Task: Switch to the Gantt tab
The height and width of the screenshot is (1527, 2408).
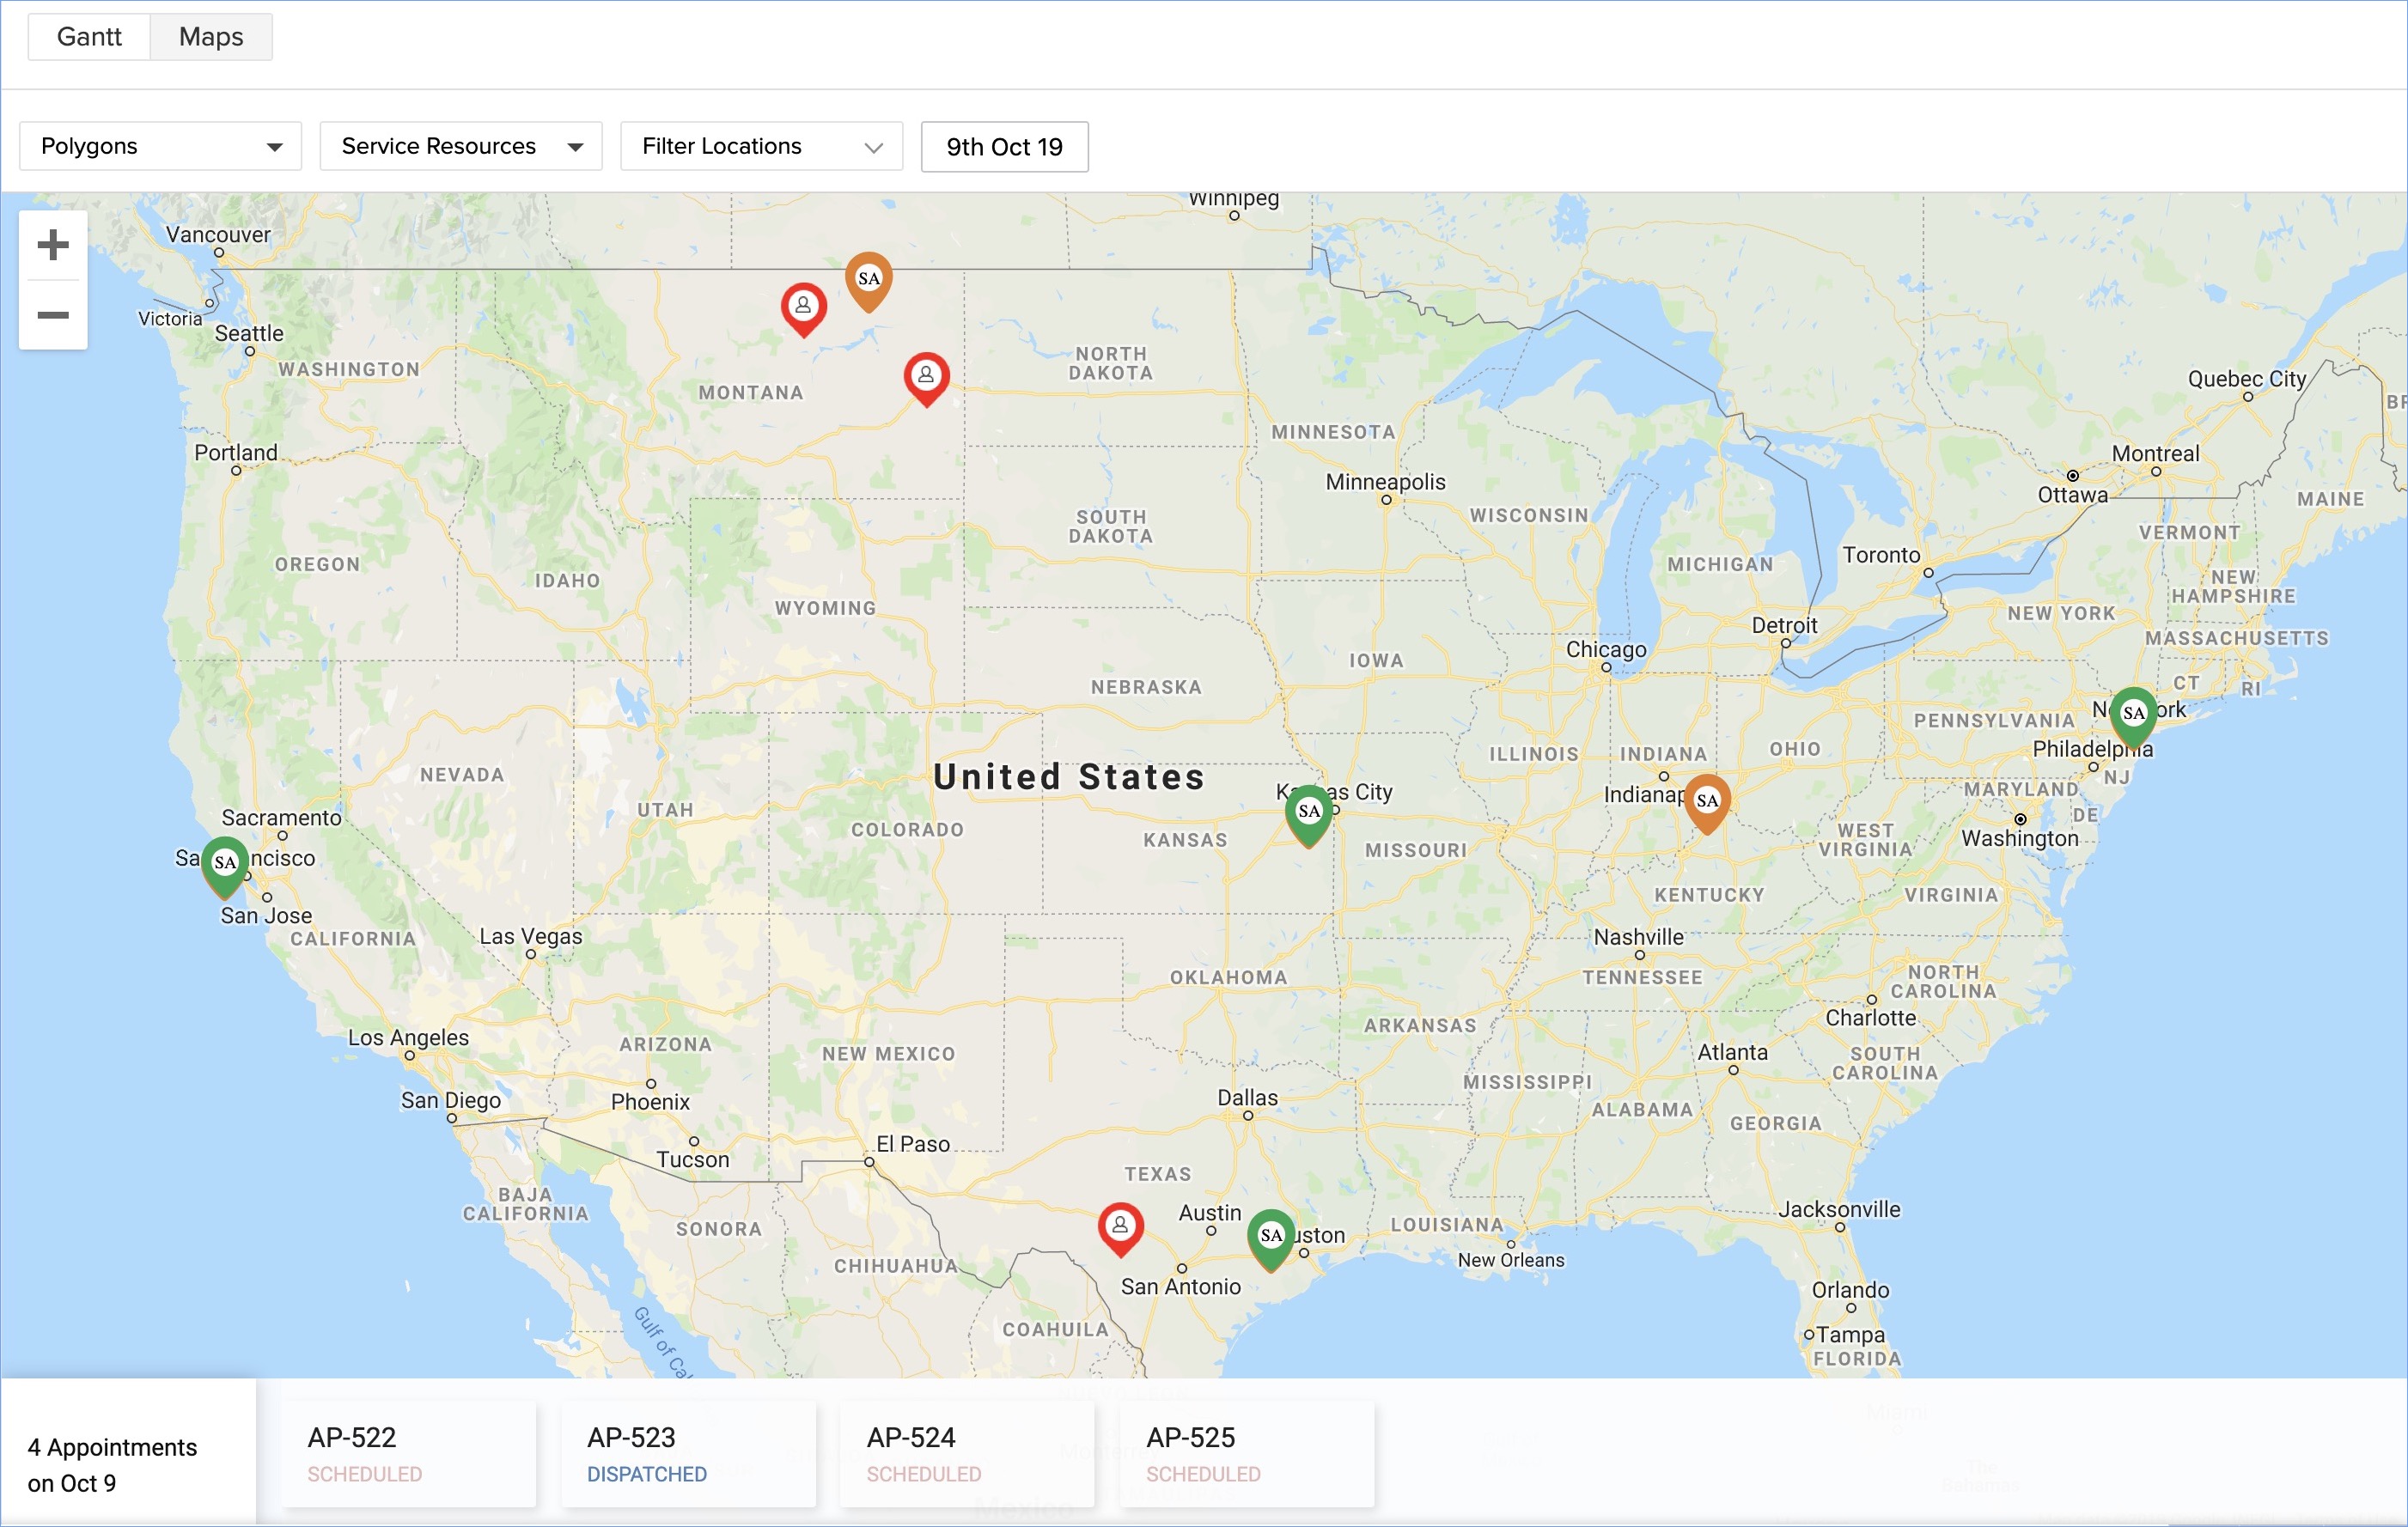Action: [89, 37]
